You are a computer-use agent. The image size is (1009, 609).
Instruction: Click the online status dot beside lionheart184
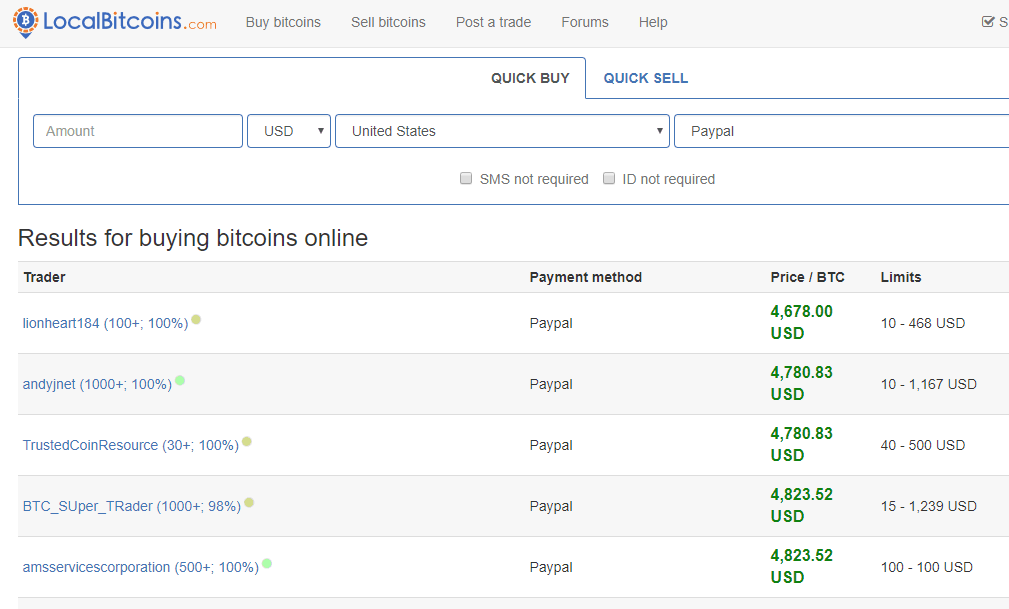196,319
